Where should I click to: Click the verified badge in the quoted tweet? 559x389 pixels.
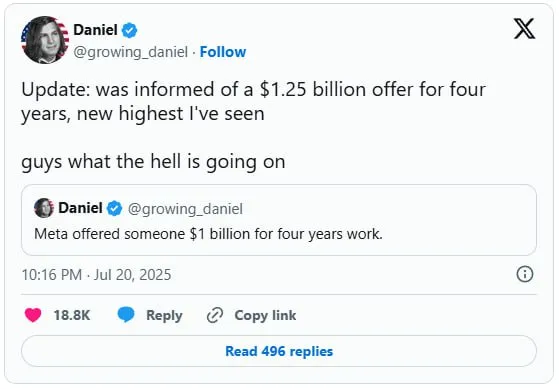114,208
